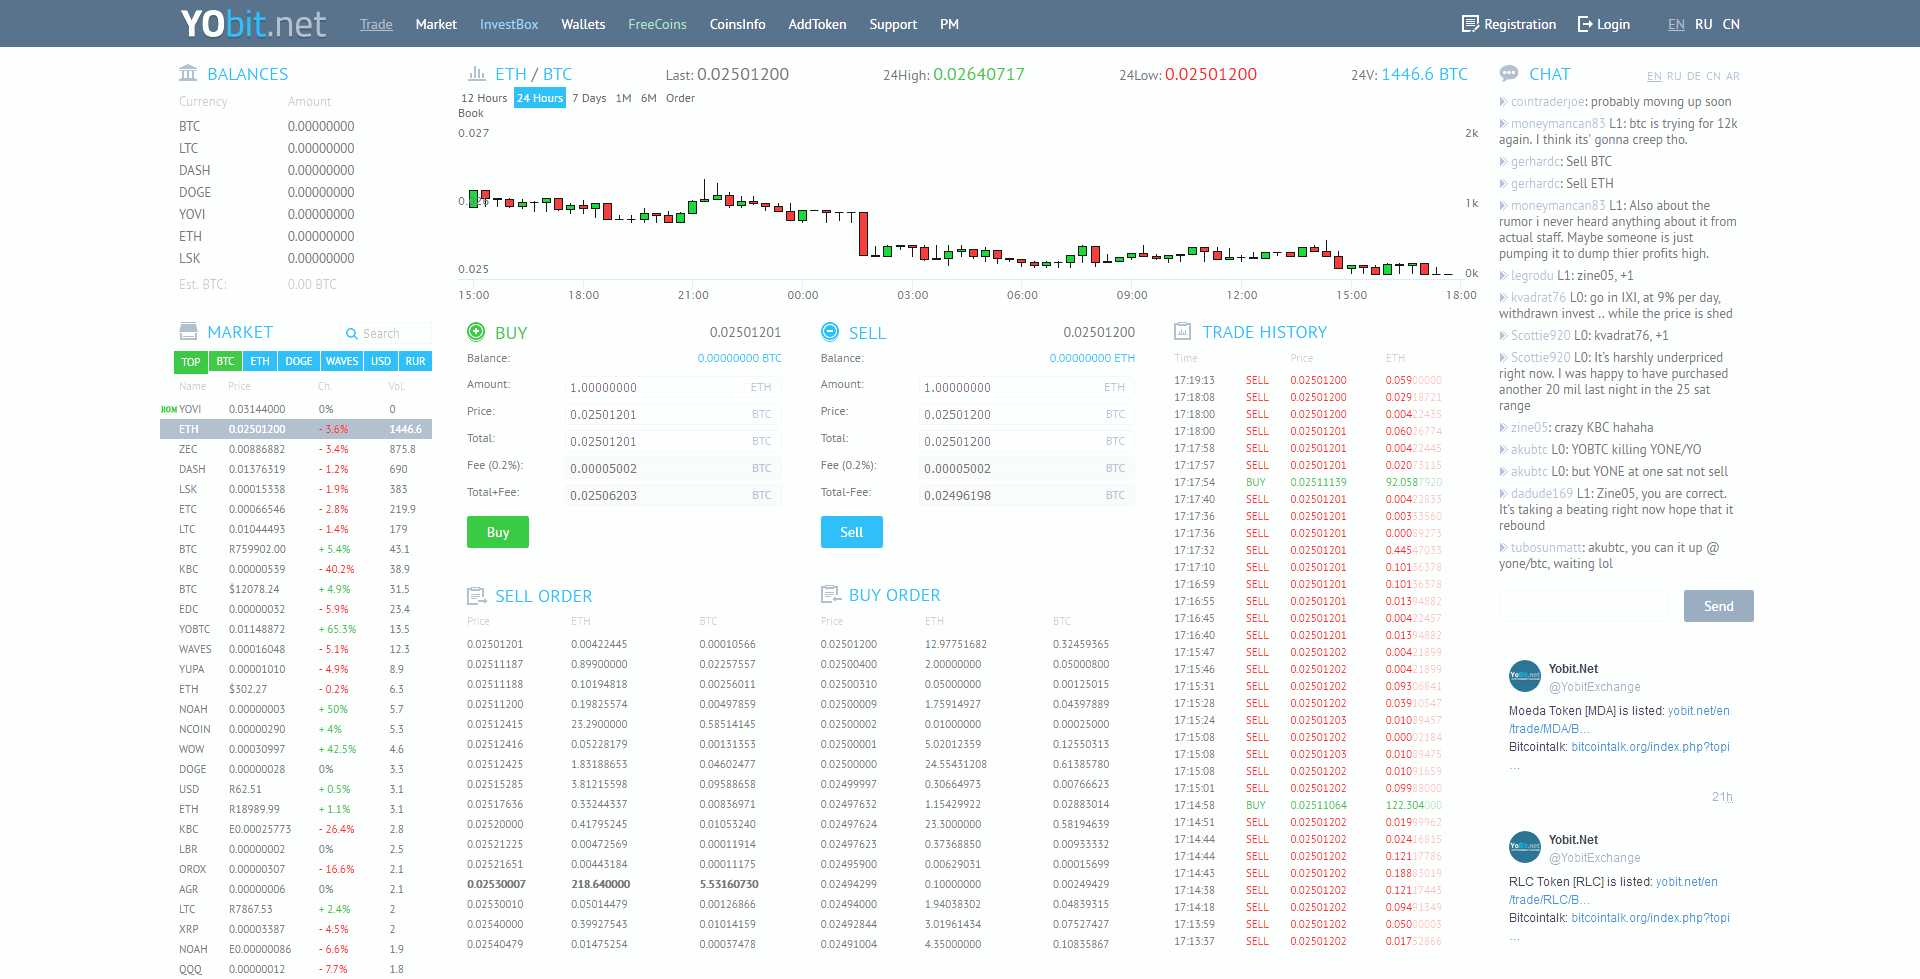Select the WAVES market tab
Image resolution: width=1920 pixels, height=979 pixels.
342,361
